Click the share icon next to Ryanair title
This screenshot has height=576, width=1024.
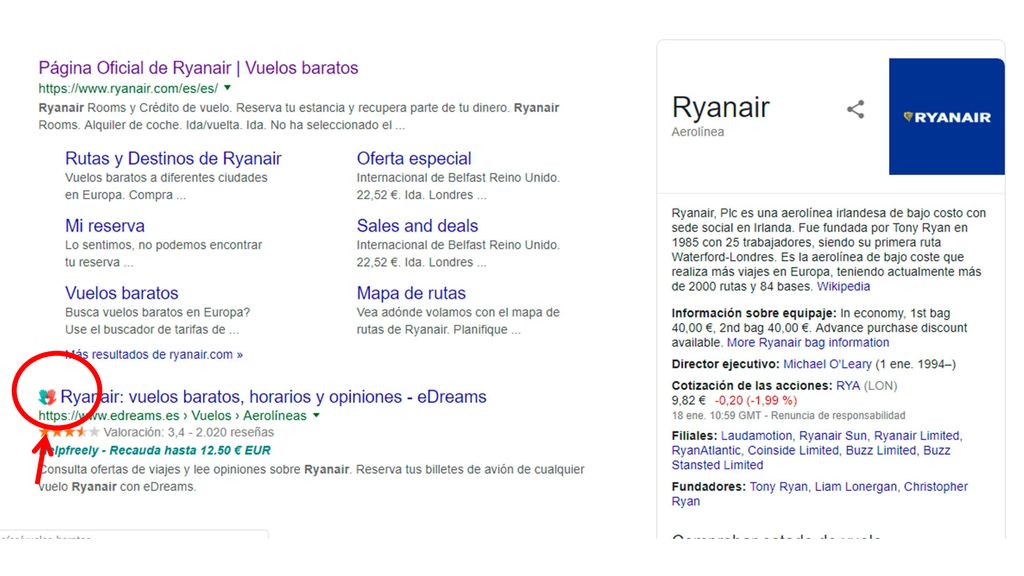(x=856, y=109)
